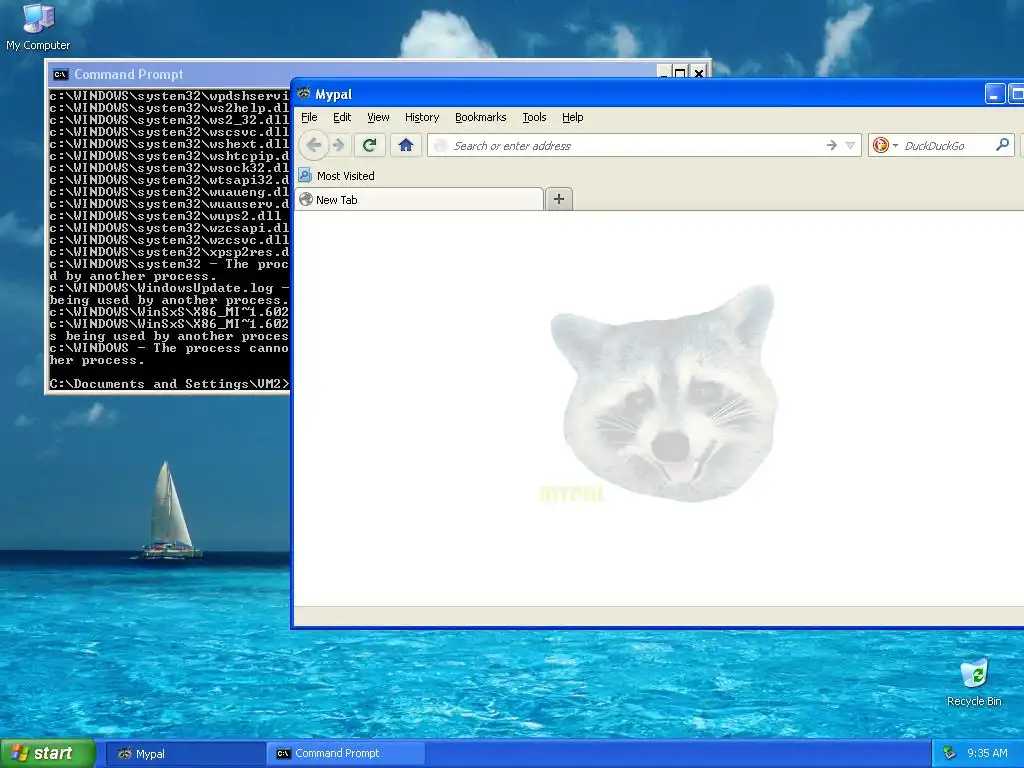Switch to Command Prompt taskbar button

pyautogui.click(x=346, y=754)
